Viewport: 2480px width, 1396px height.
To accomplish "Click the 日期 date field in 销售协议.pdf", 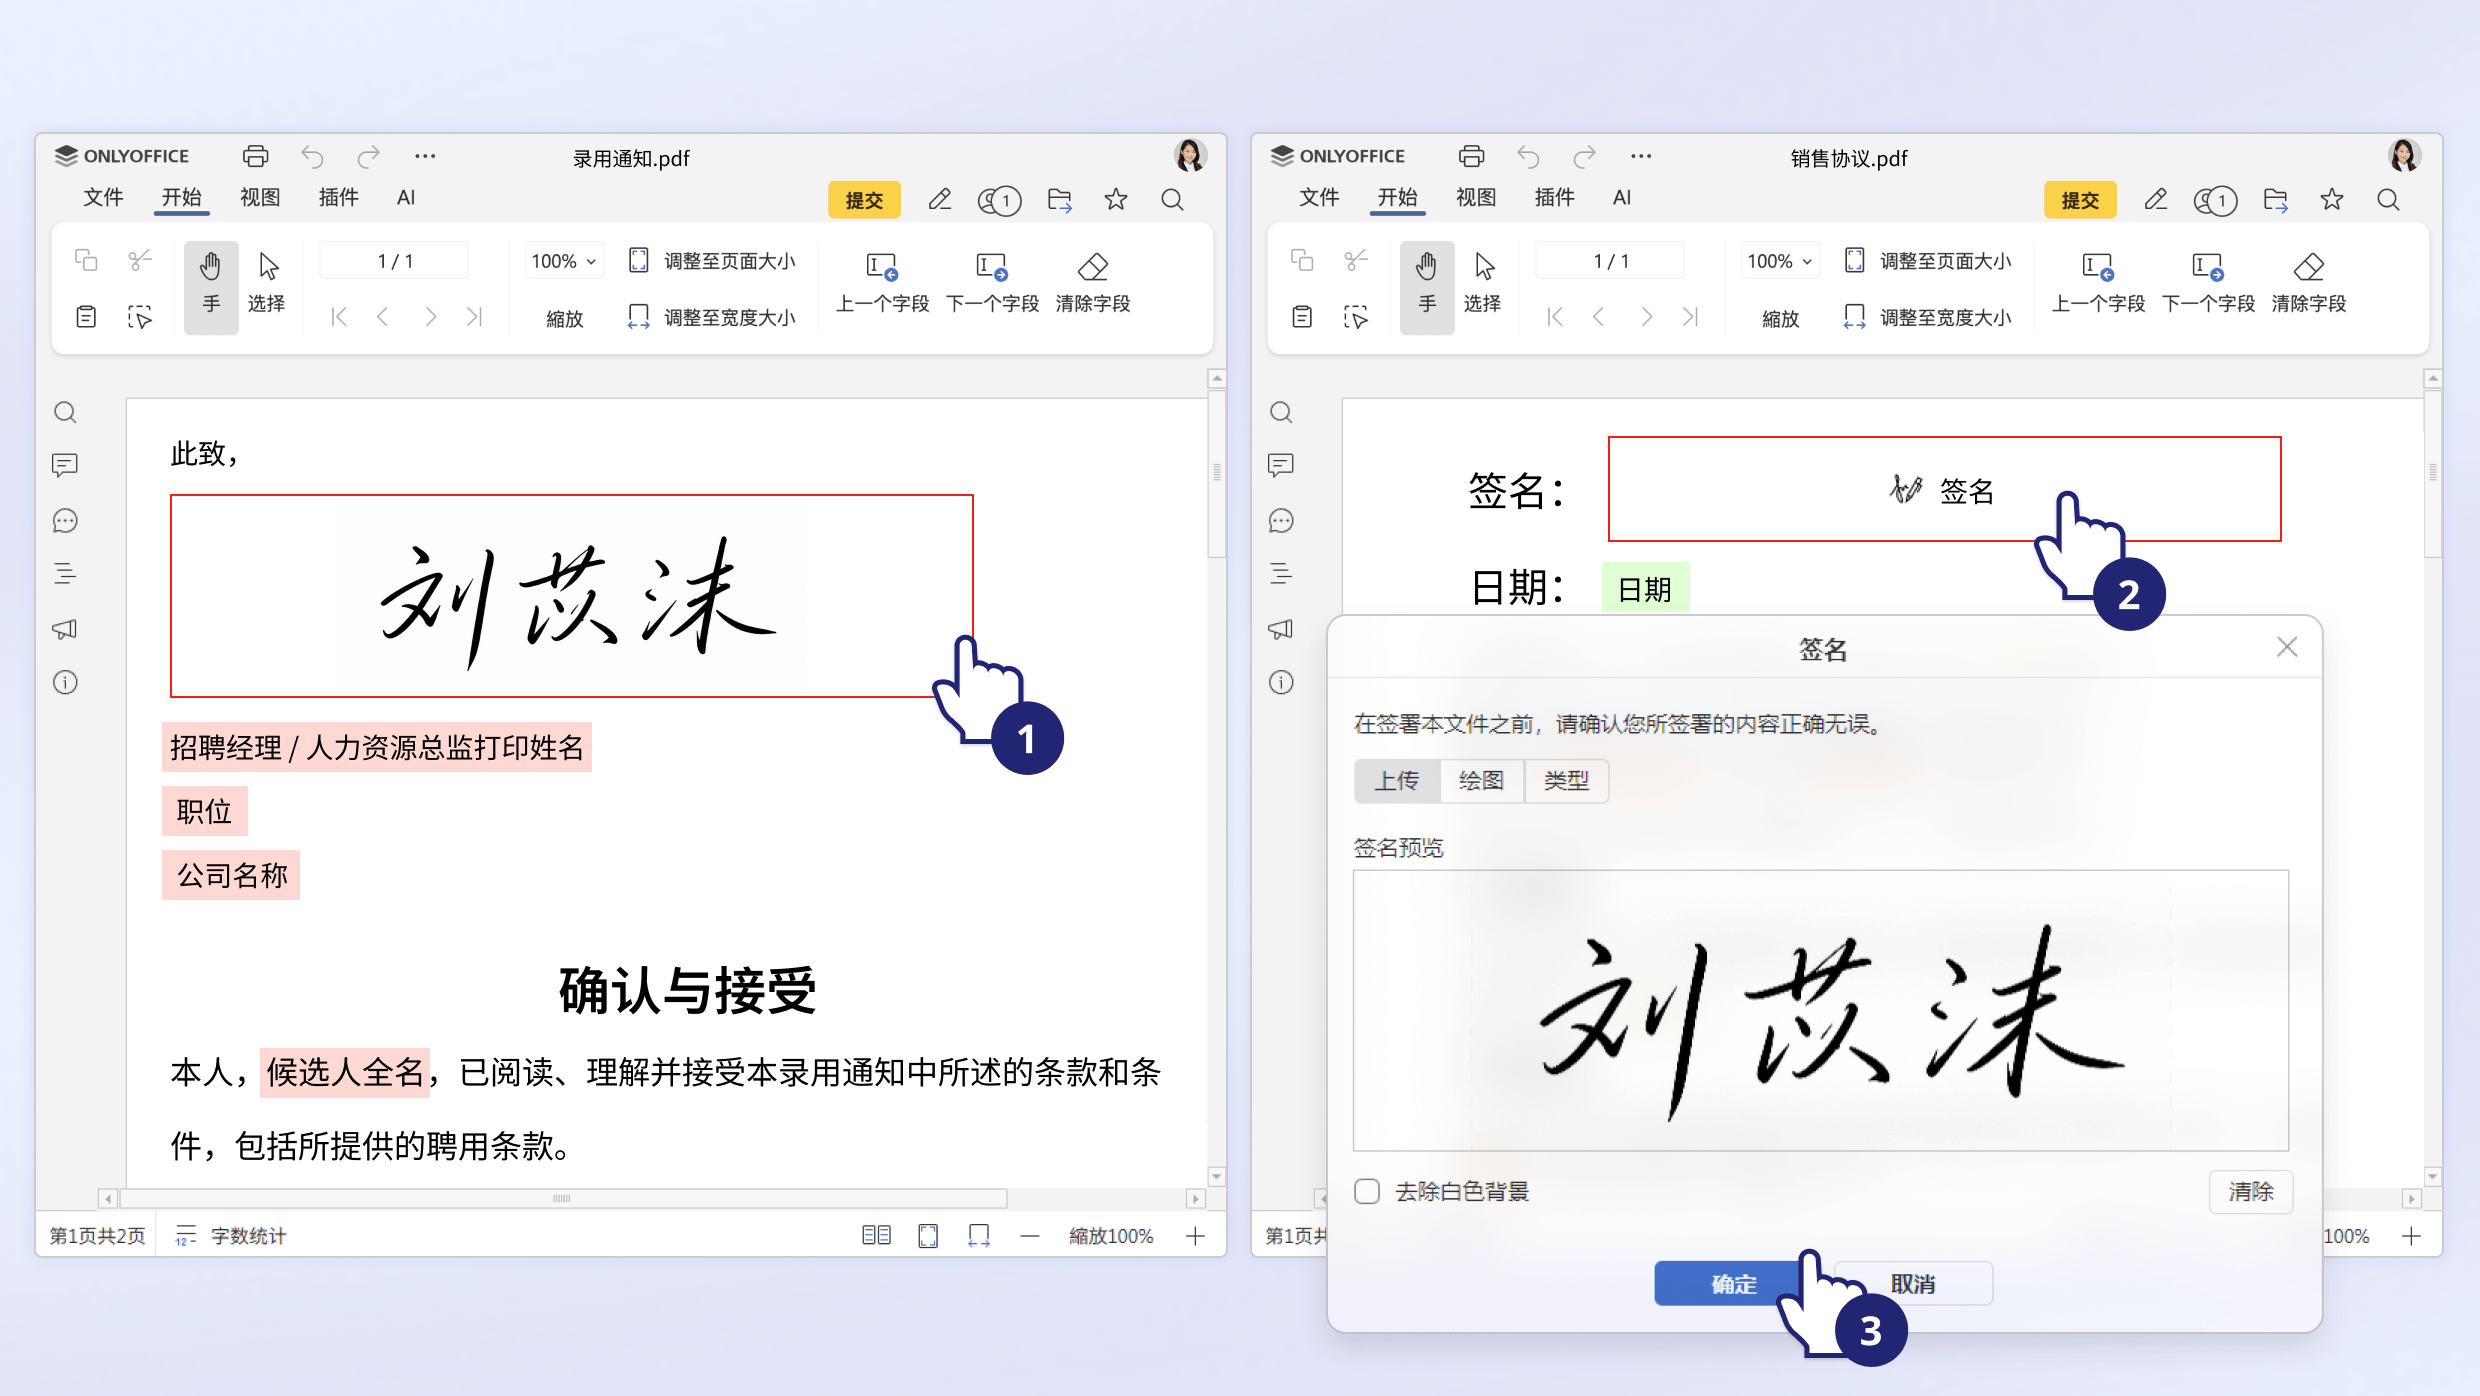I will (x=1645, y=589).
